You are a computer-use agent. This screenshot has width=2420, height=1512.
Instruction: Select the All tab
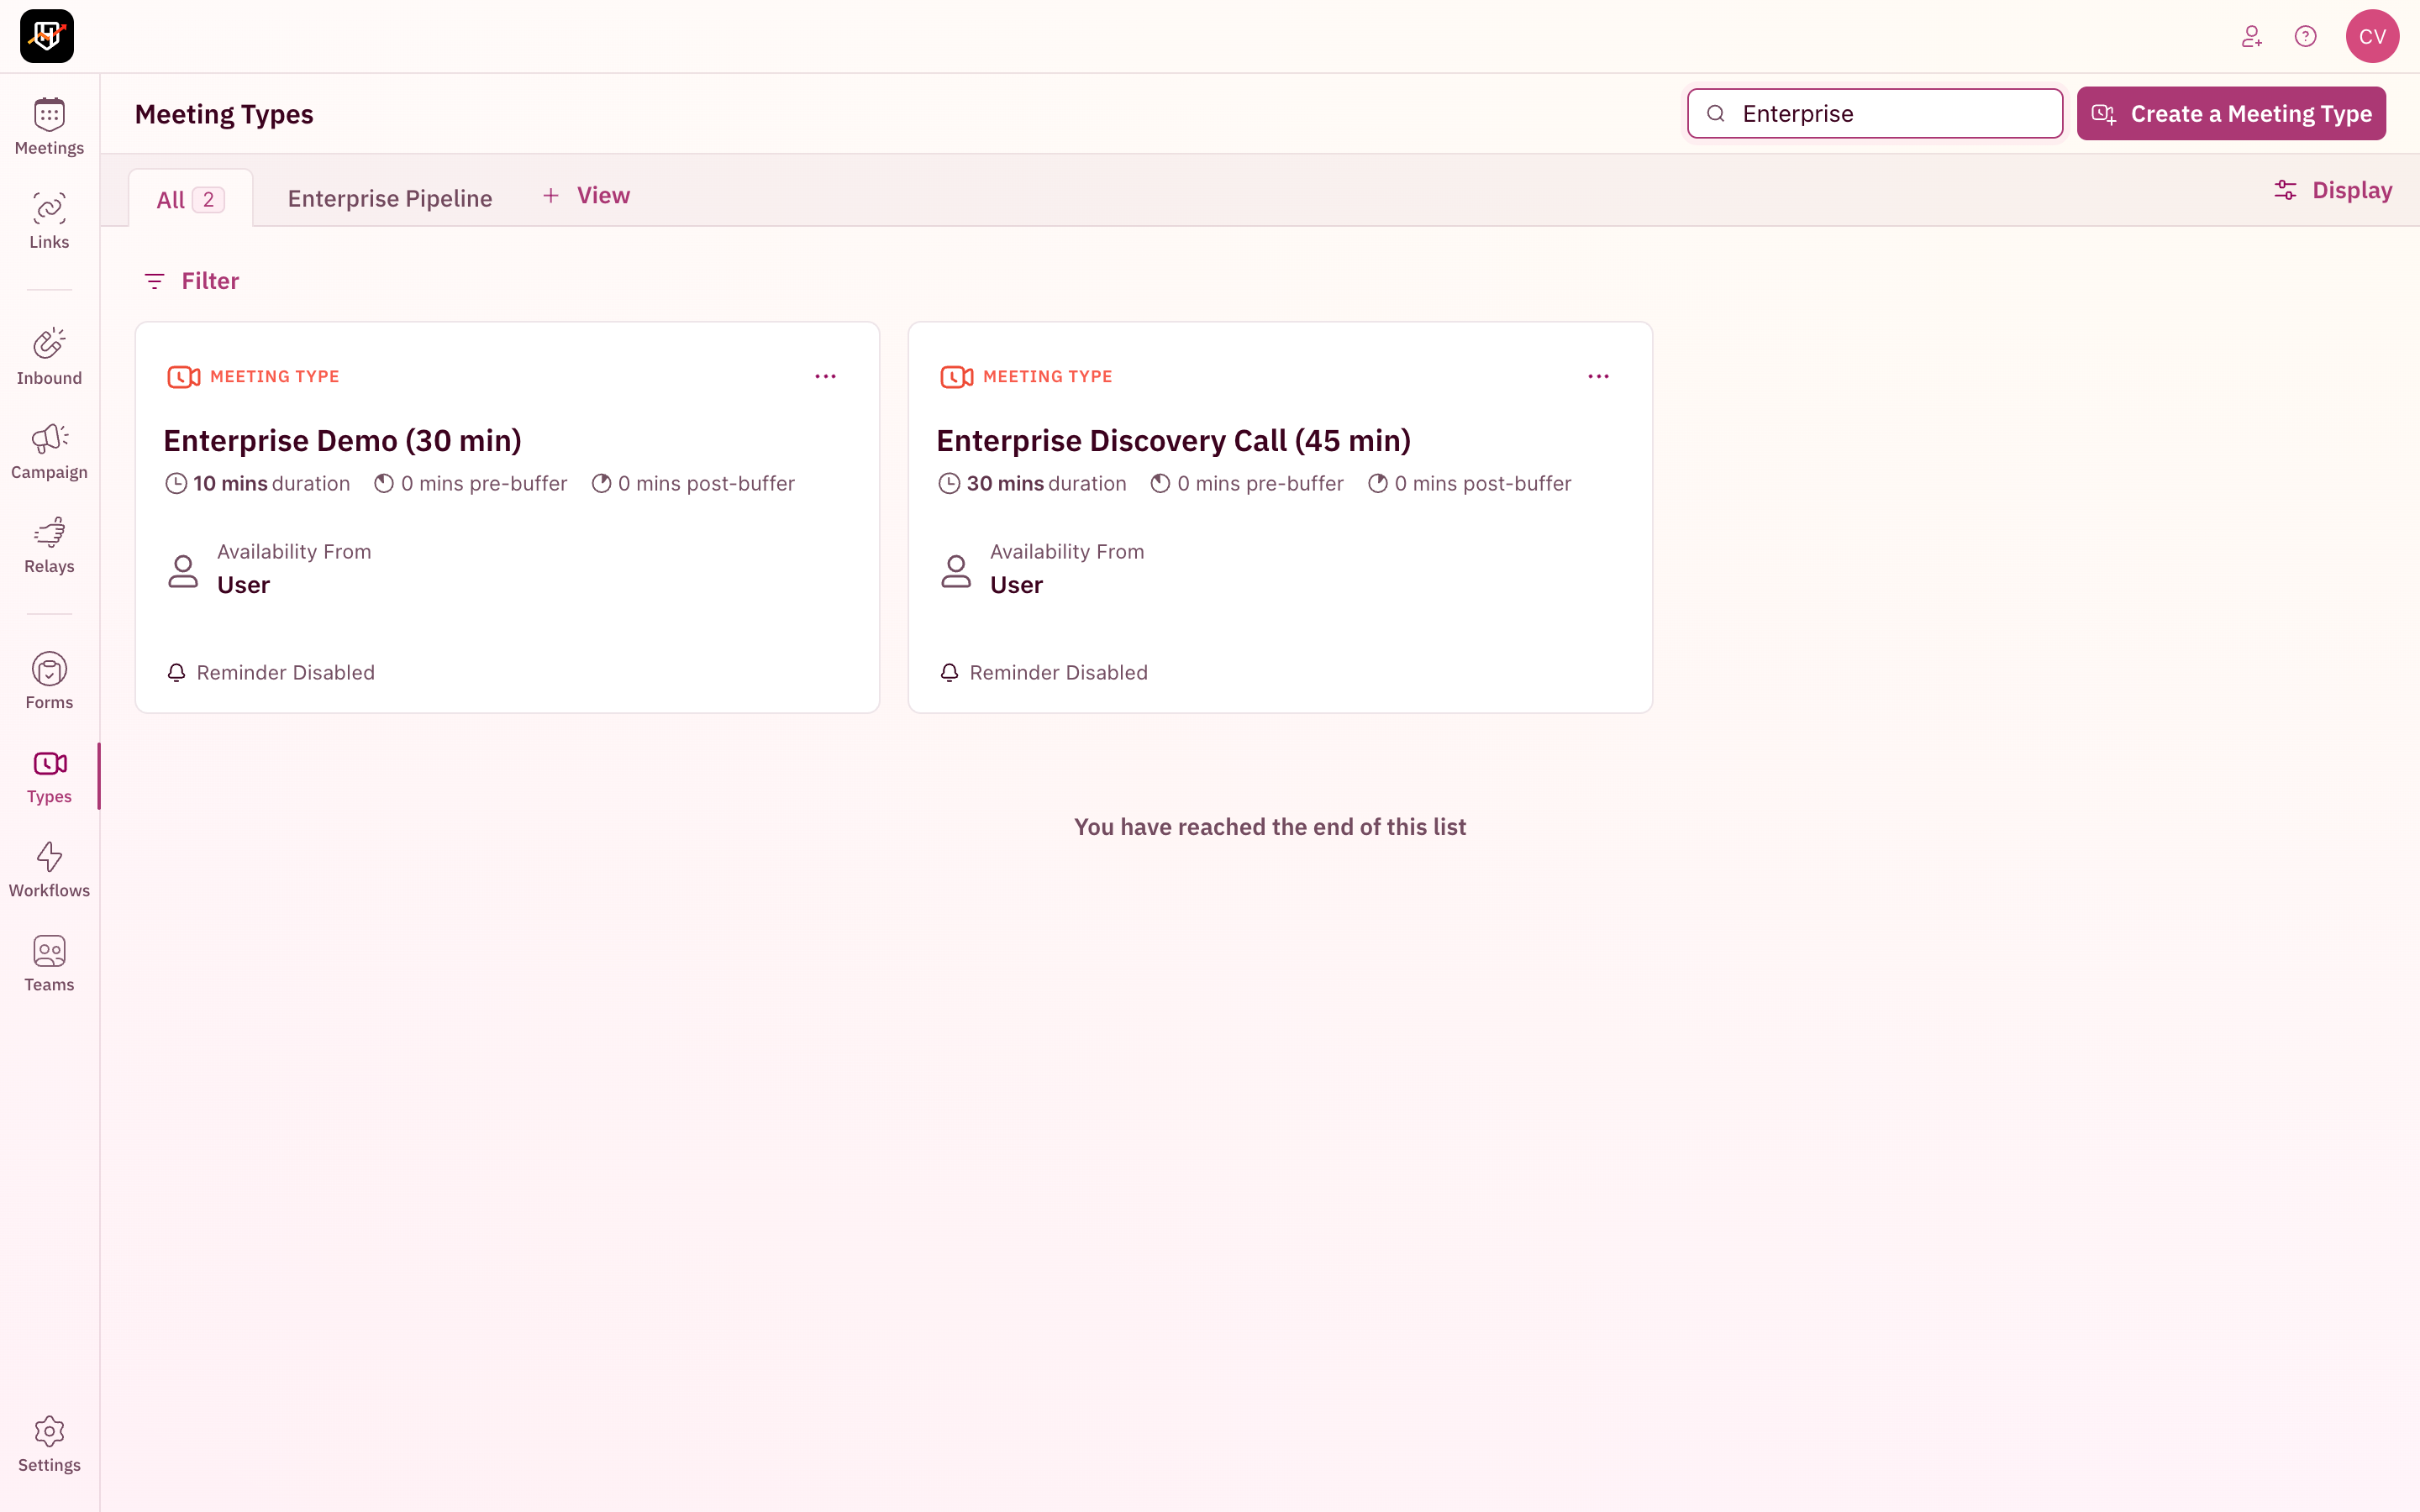[189, 199]
